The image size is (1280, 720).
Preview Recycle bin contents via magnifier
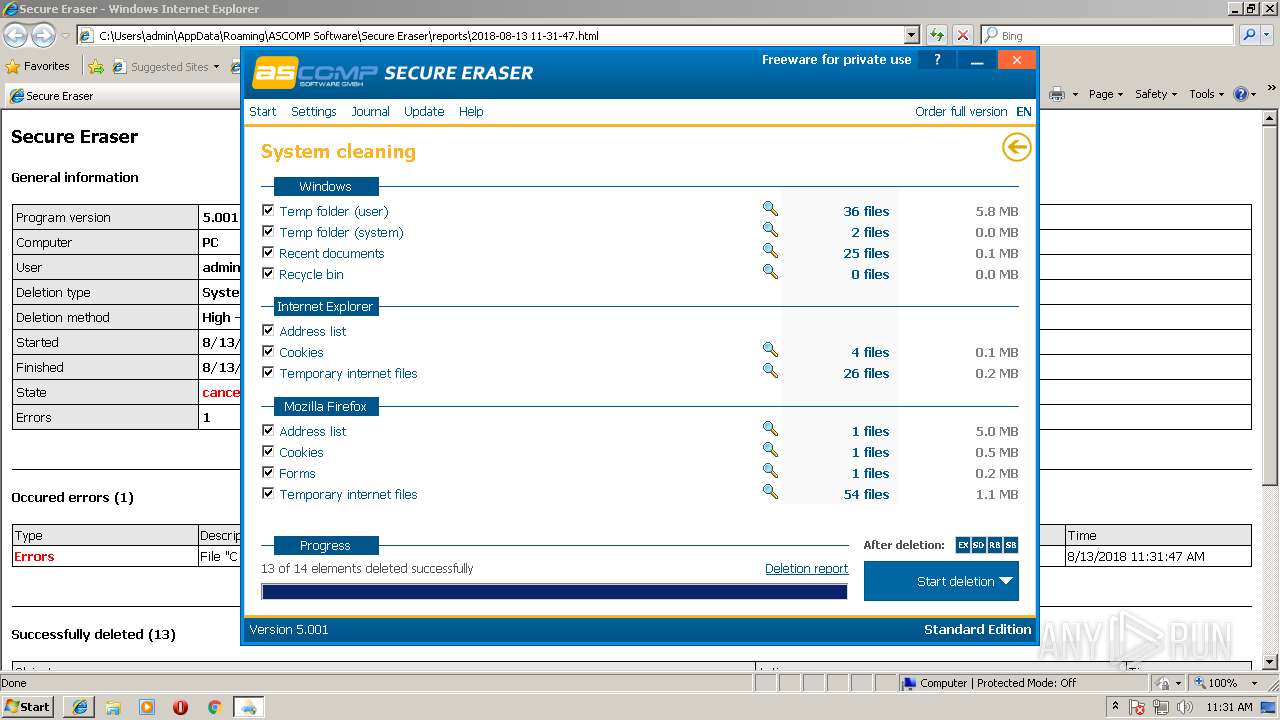(770, 272)
